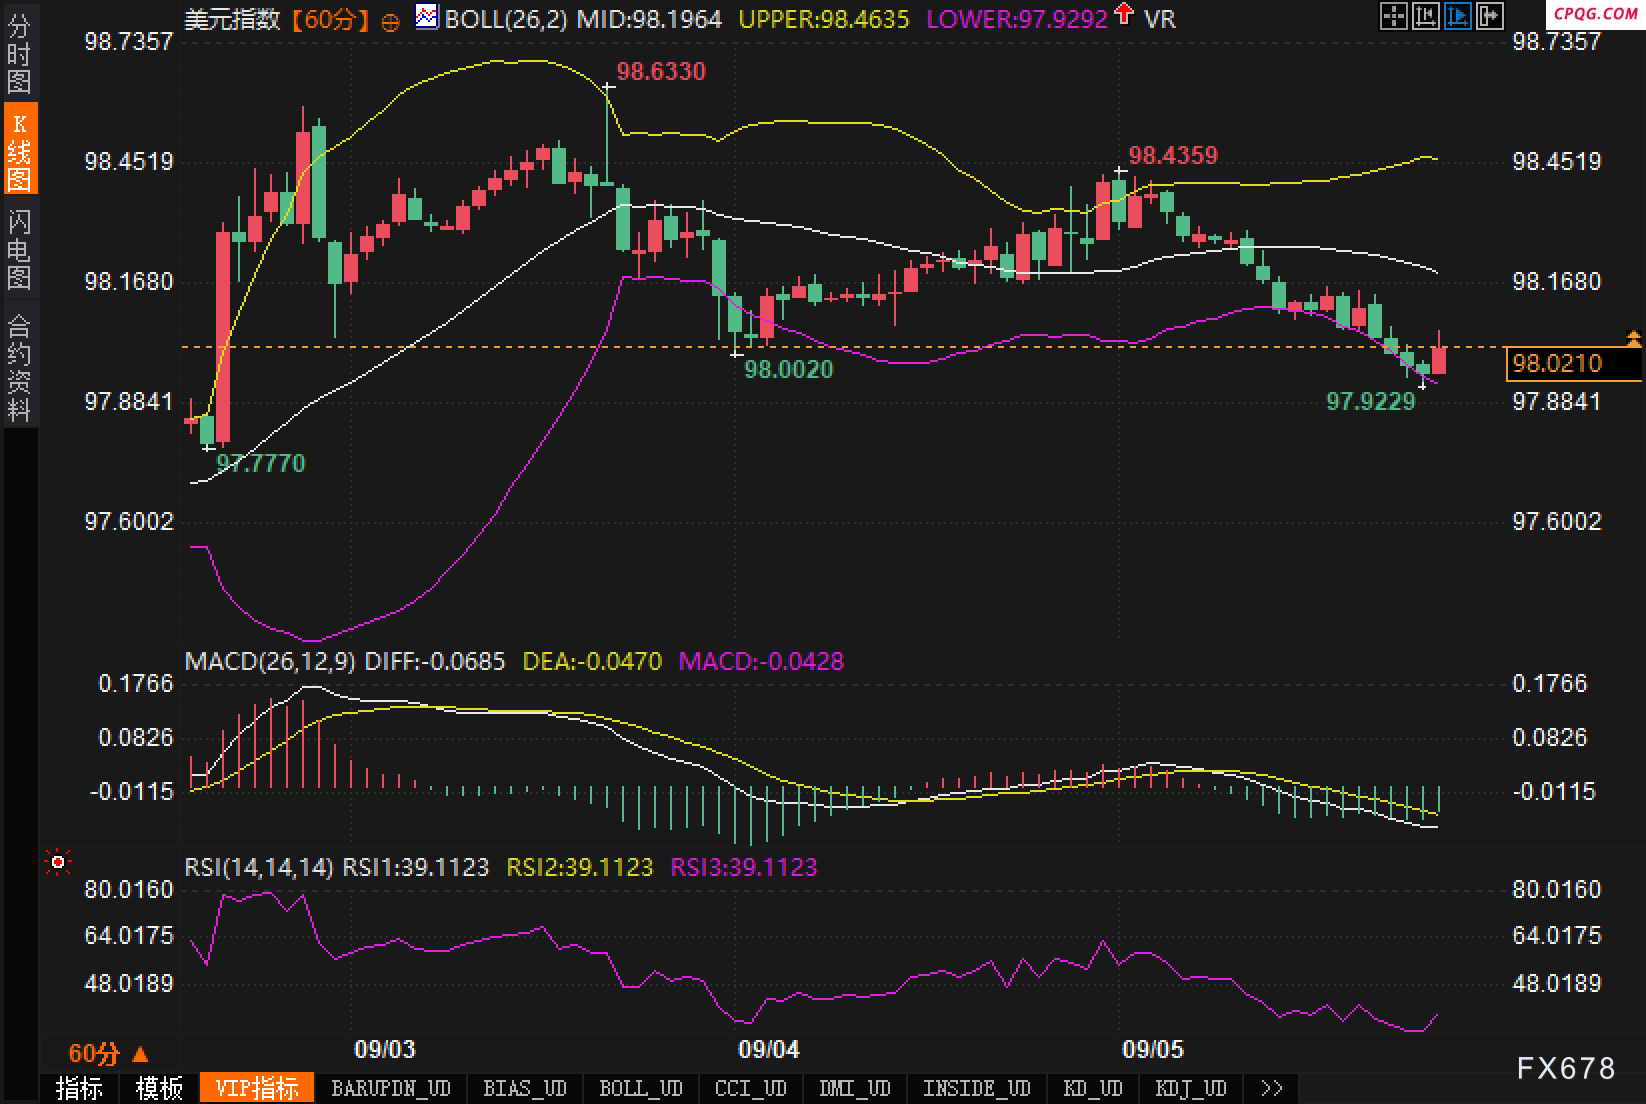Click the chart measurement tool icon
This screenshot has width=1646, height=1104.
point(1425,16)
